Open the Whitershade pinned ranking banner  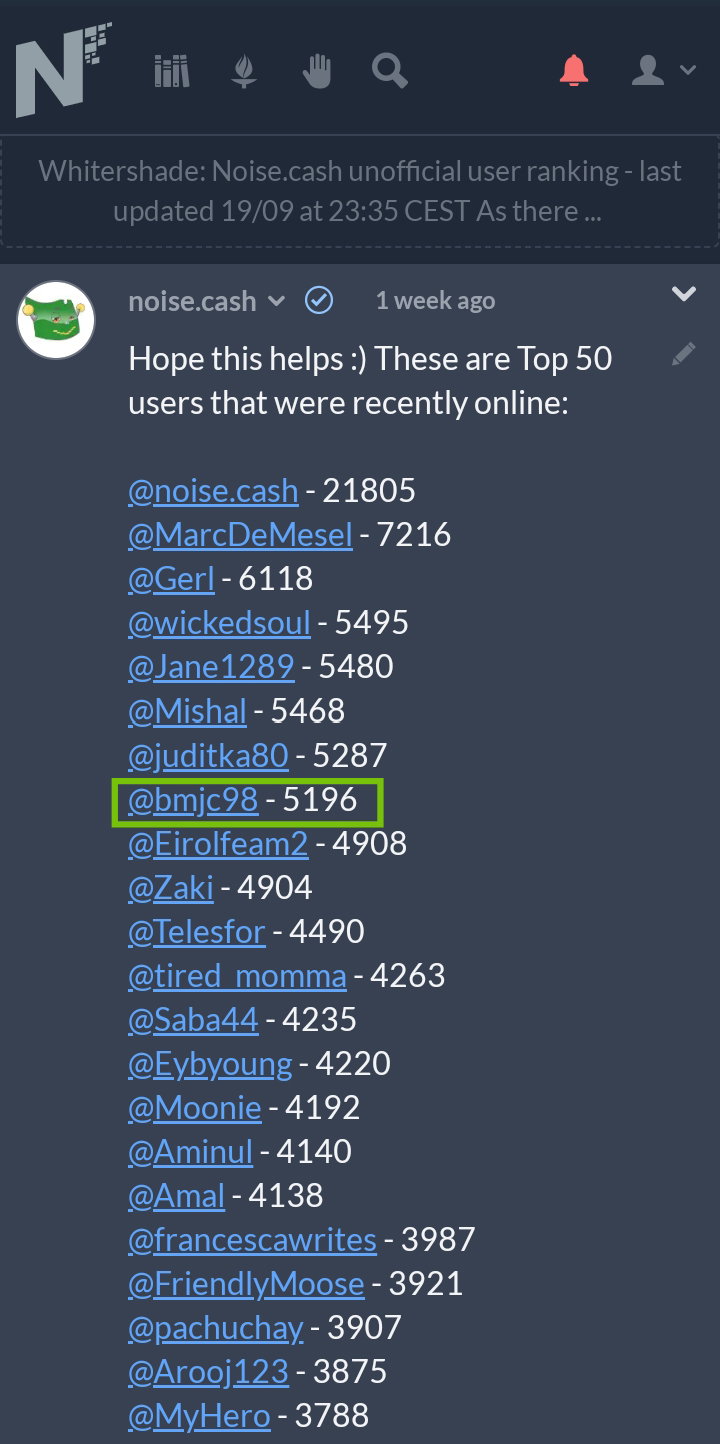click(x=360, y=191)
